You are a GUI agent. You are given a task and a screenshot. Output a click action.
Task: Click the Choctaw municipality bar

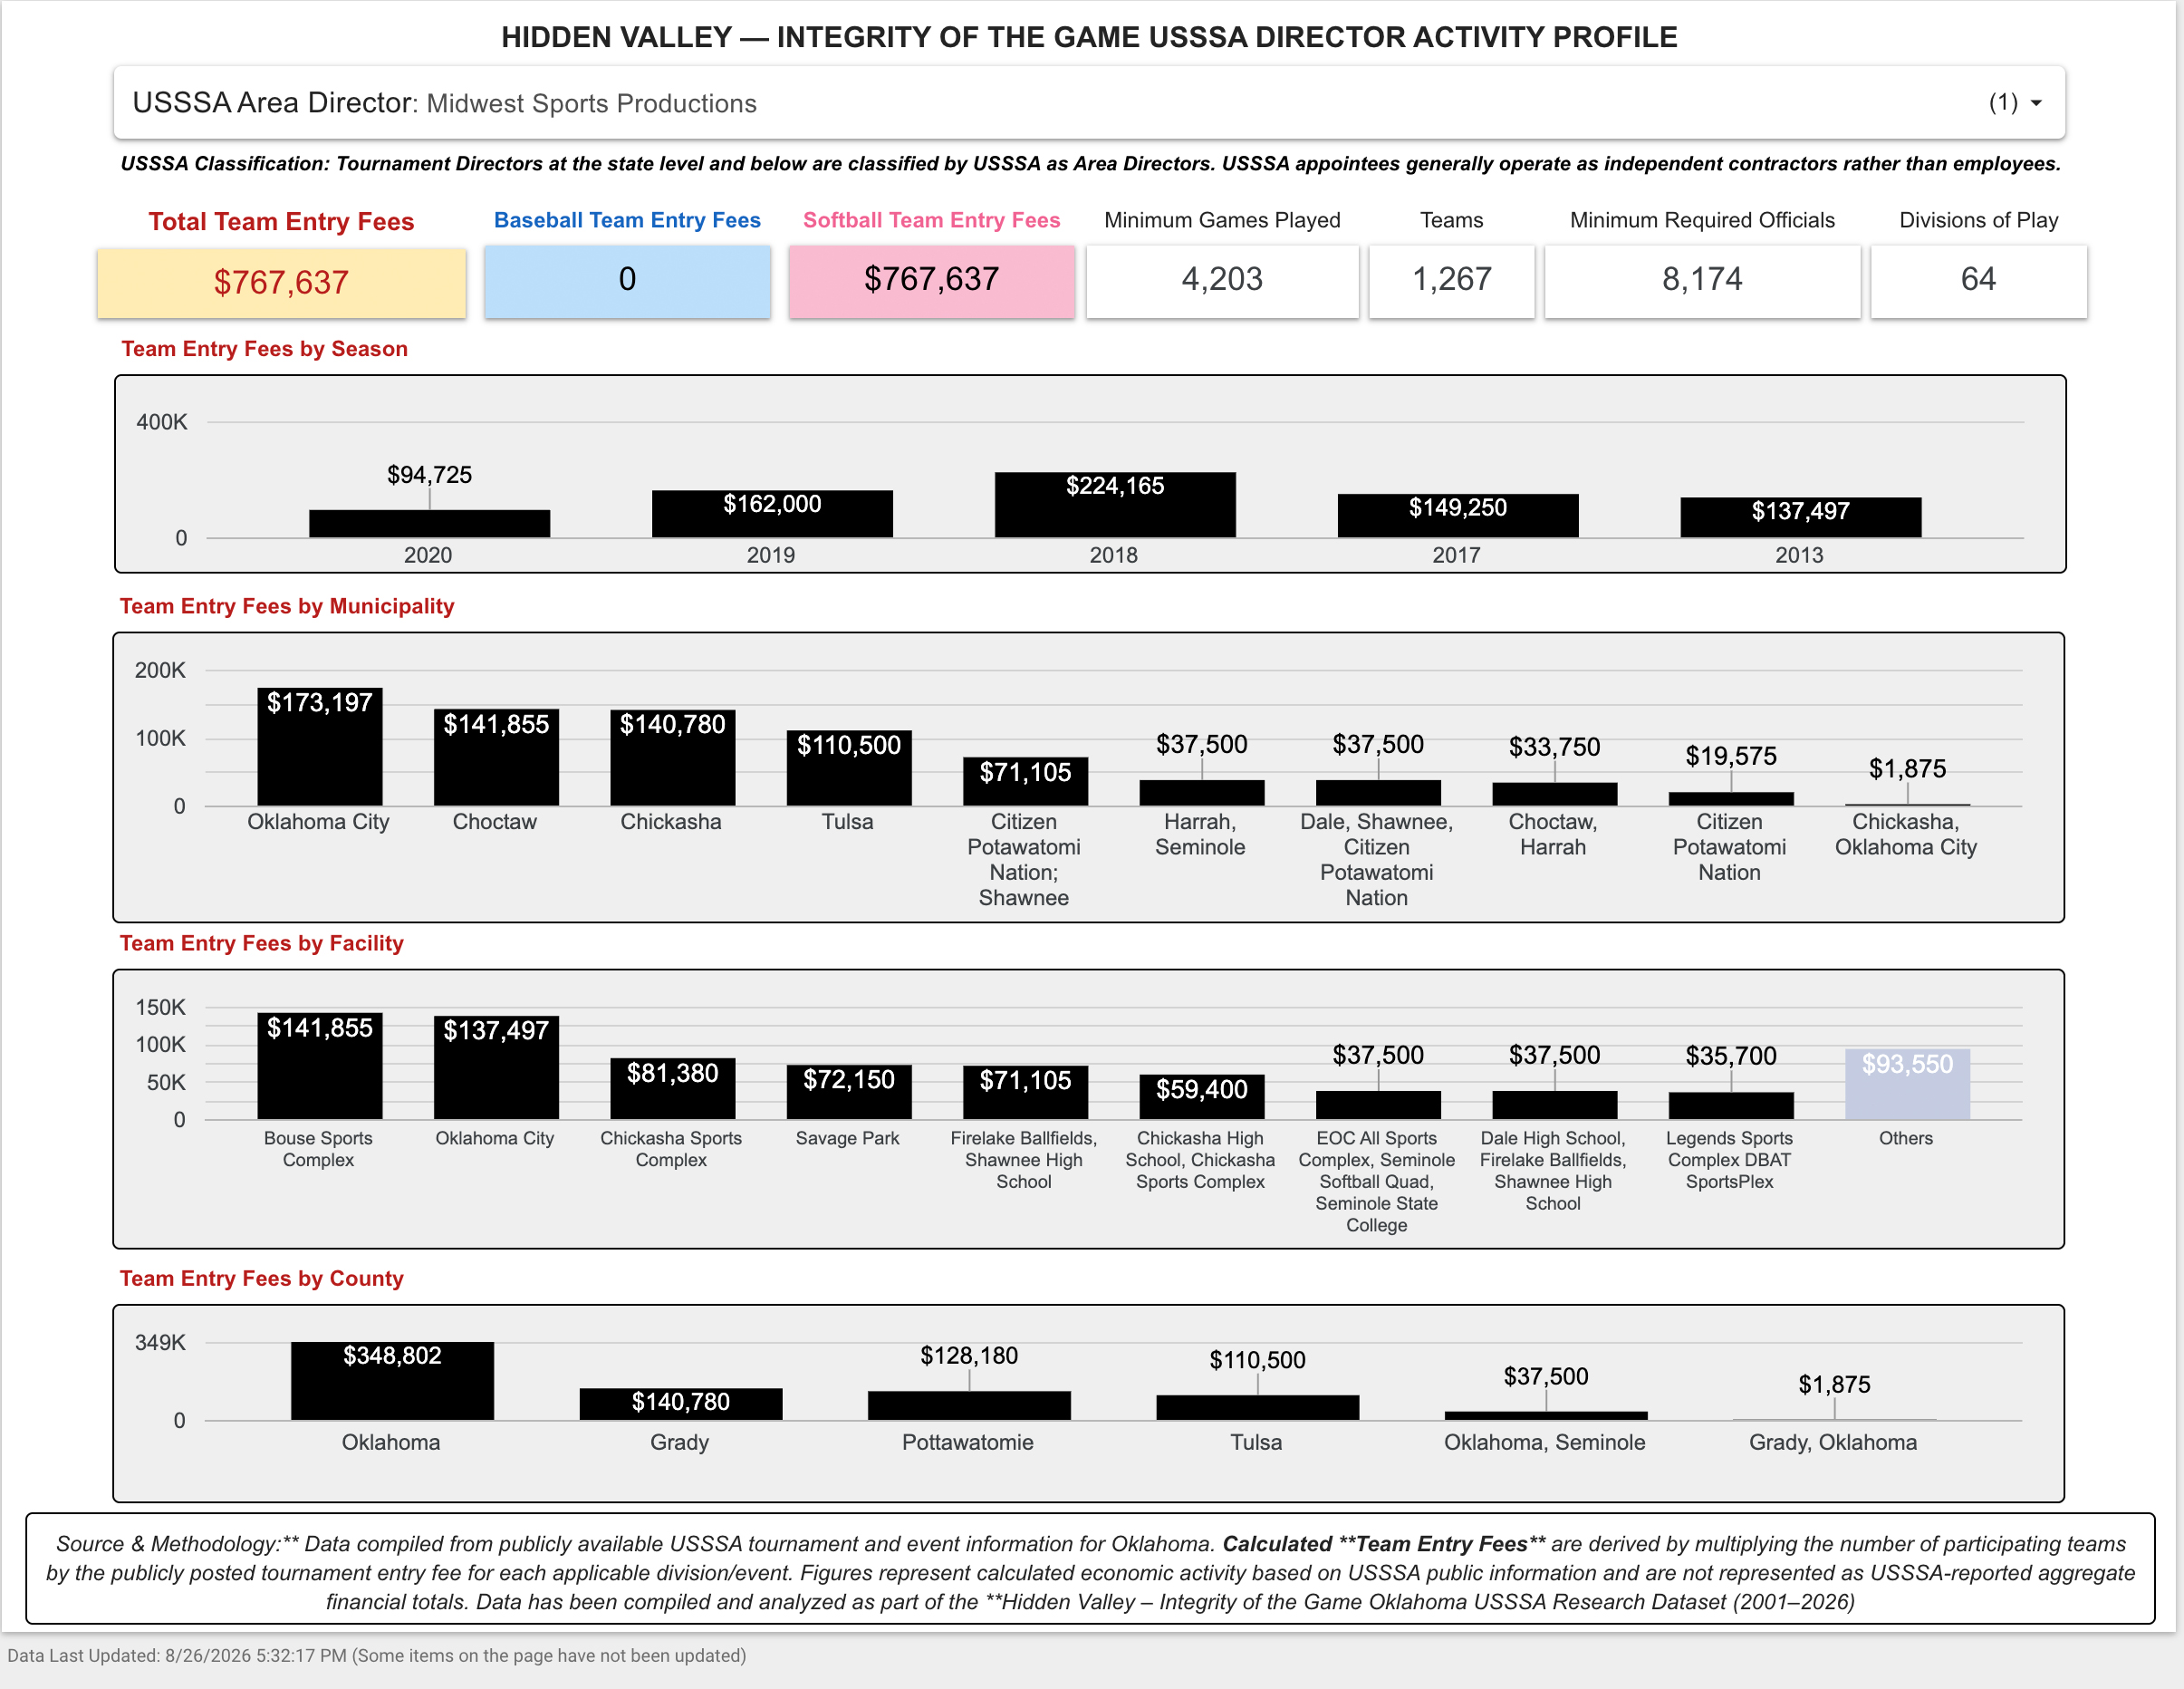tap(496, 758)
